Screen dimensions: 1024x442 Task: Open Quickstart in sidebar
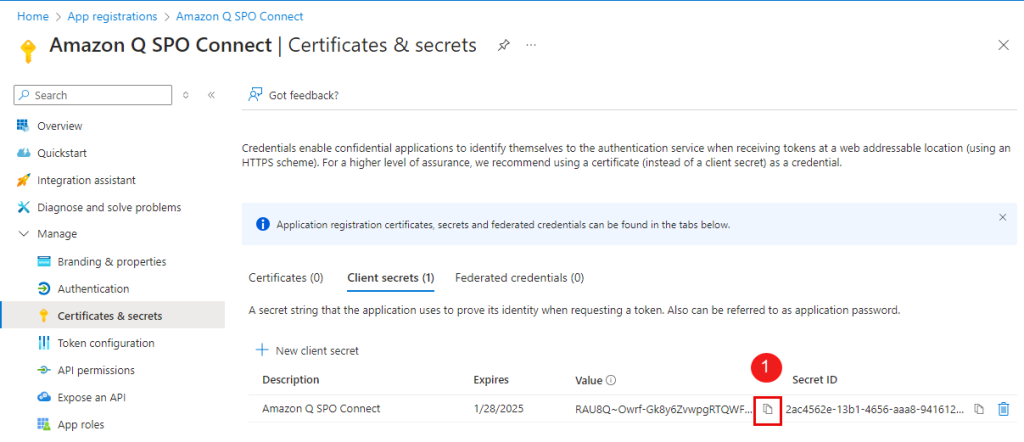click(x=62, y=153)
